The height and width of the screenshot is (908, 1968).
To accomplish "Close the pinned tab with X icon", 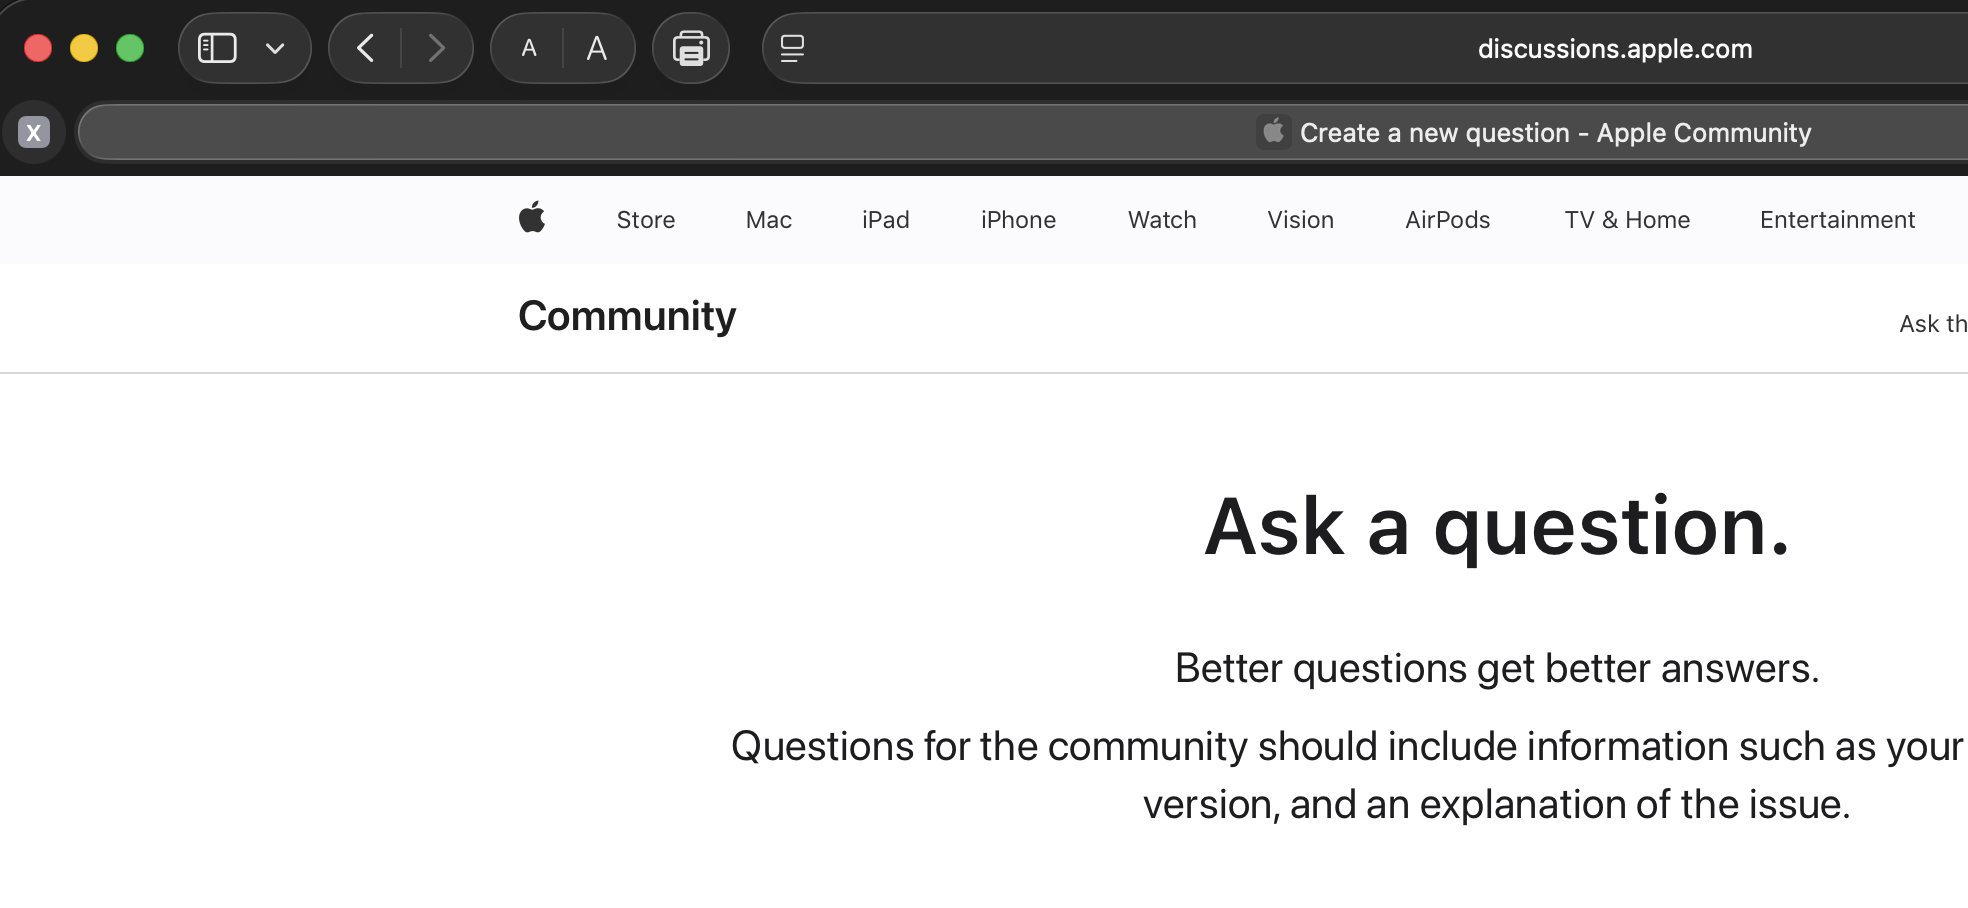I will click(34, 132).
